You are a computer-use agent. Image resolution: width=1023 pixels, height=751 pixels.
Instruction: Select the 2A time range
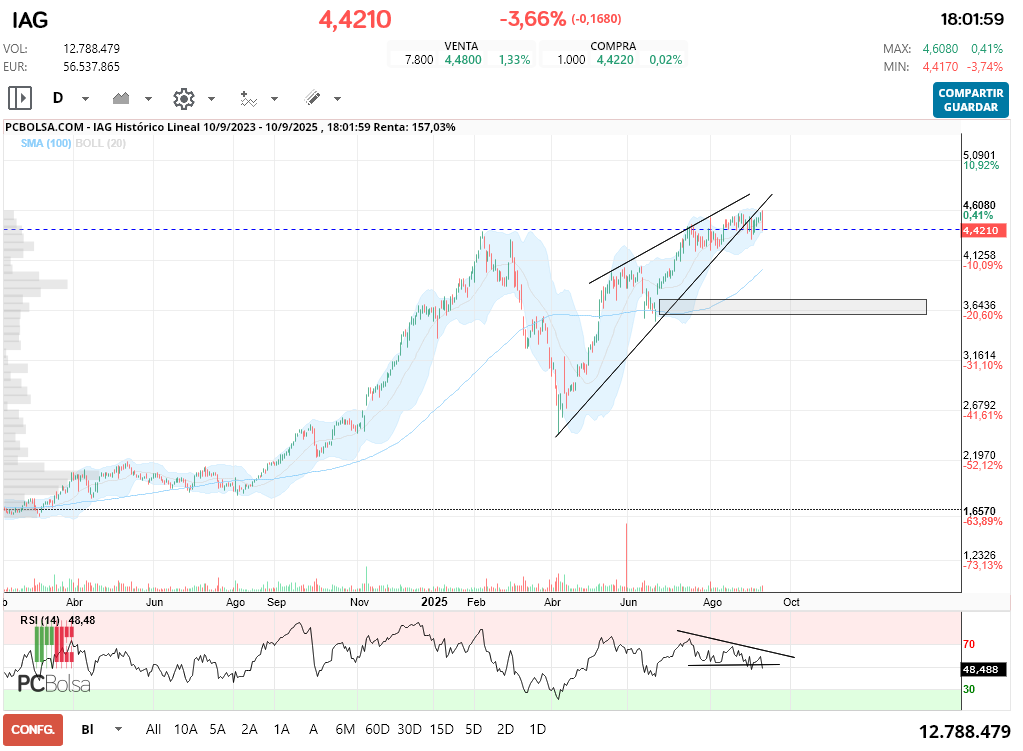[x=249, y=729]
